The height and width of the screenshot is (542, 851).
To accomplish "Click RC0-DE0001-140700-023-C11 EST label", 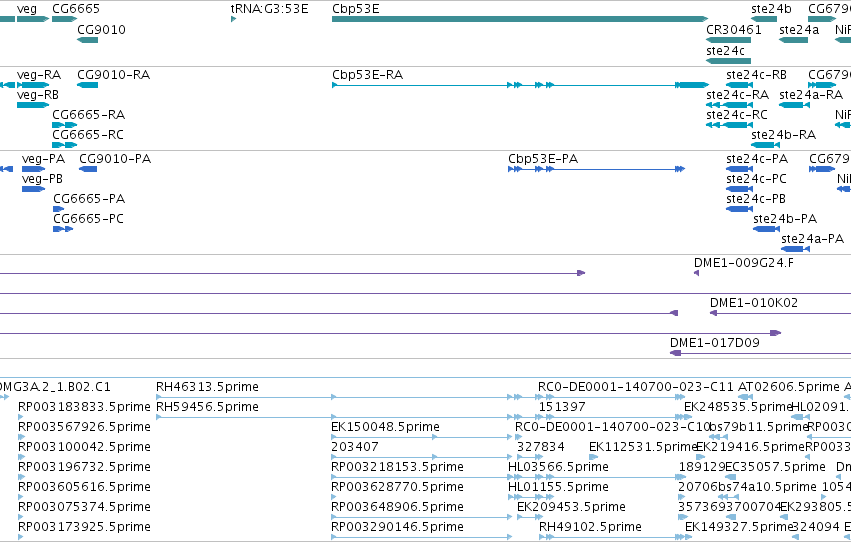I will click(636, 387).
